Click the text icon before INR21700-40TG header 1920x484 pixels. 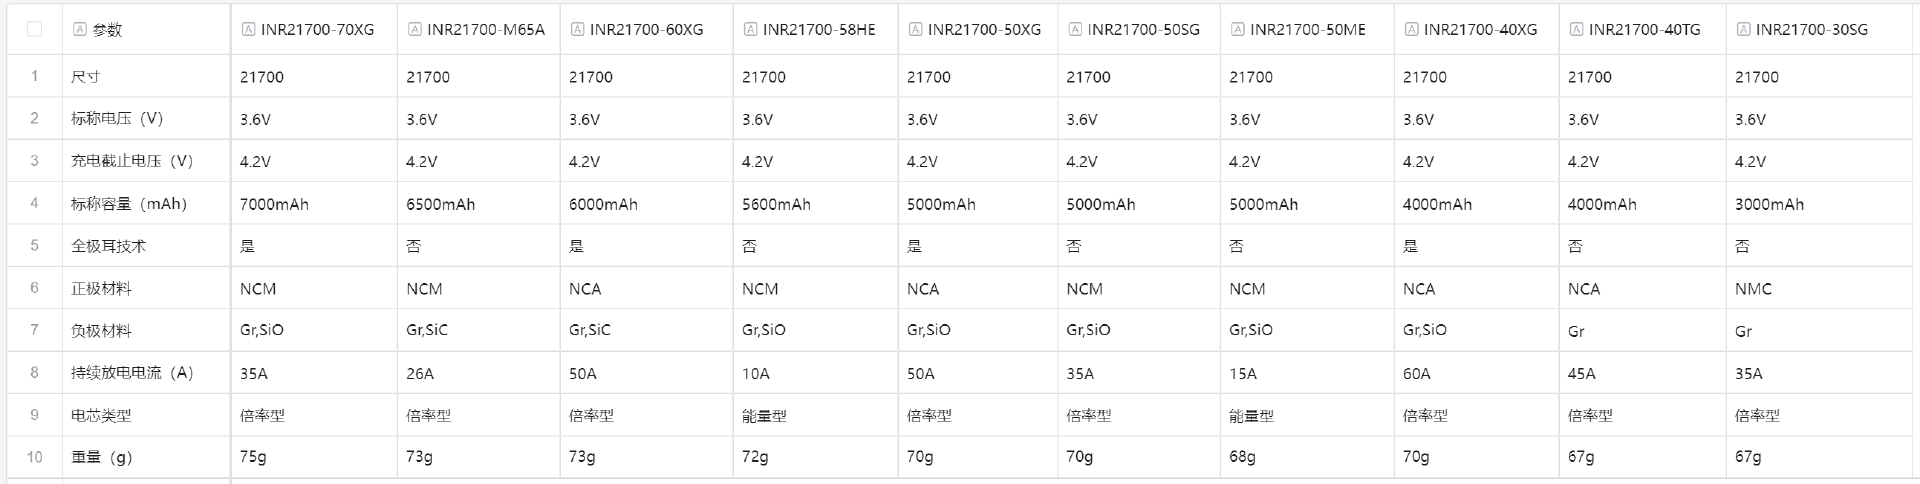tap(1576, 30)
